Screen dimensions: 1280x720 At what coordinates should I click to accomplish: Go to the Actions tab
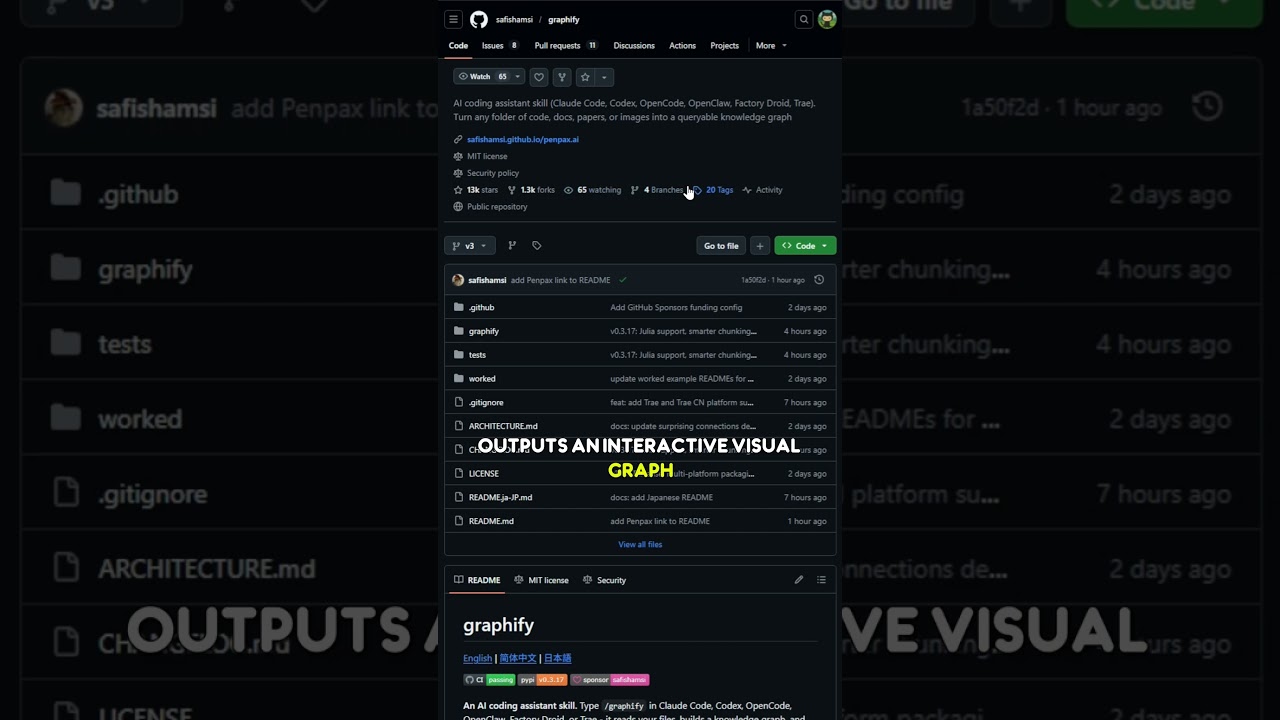coord(682,46)
